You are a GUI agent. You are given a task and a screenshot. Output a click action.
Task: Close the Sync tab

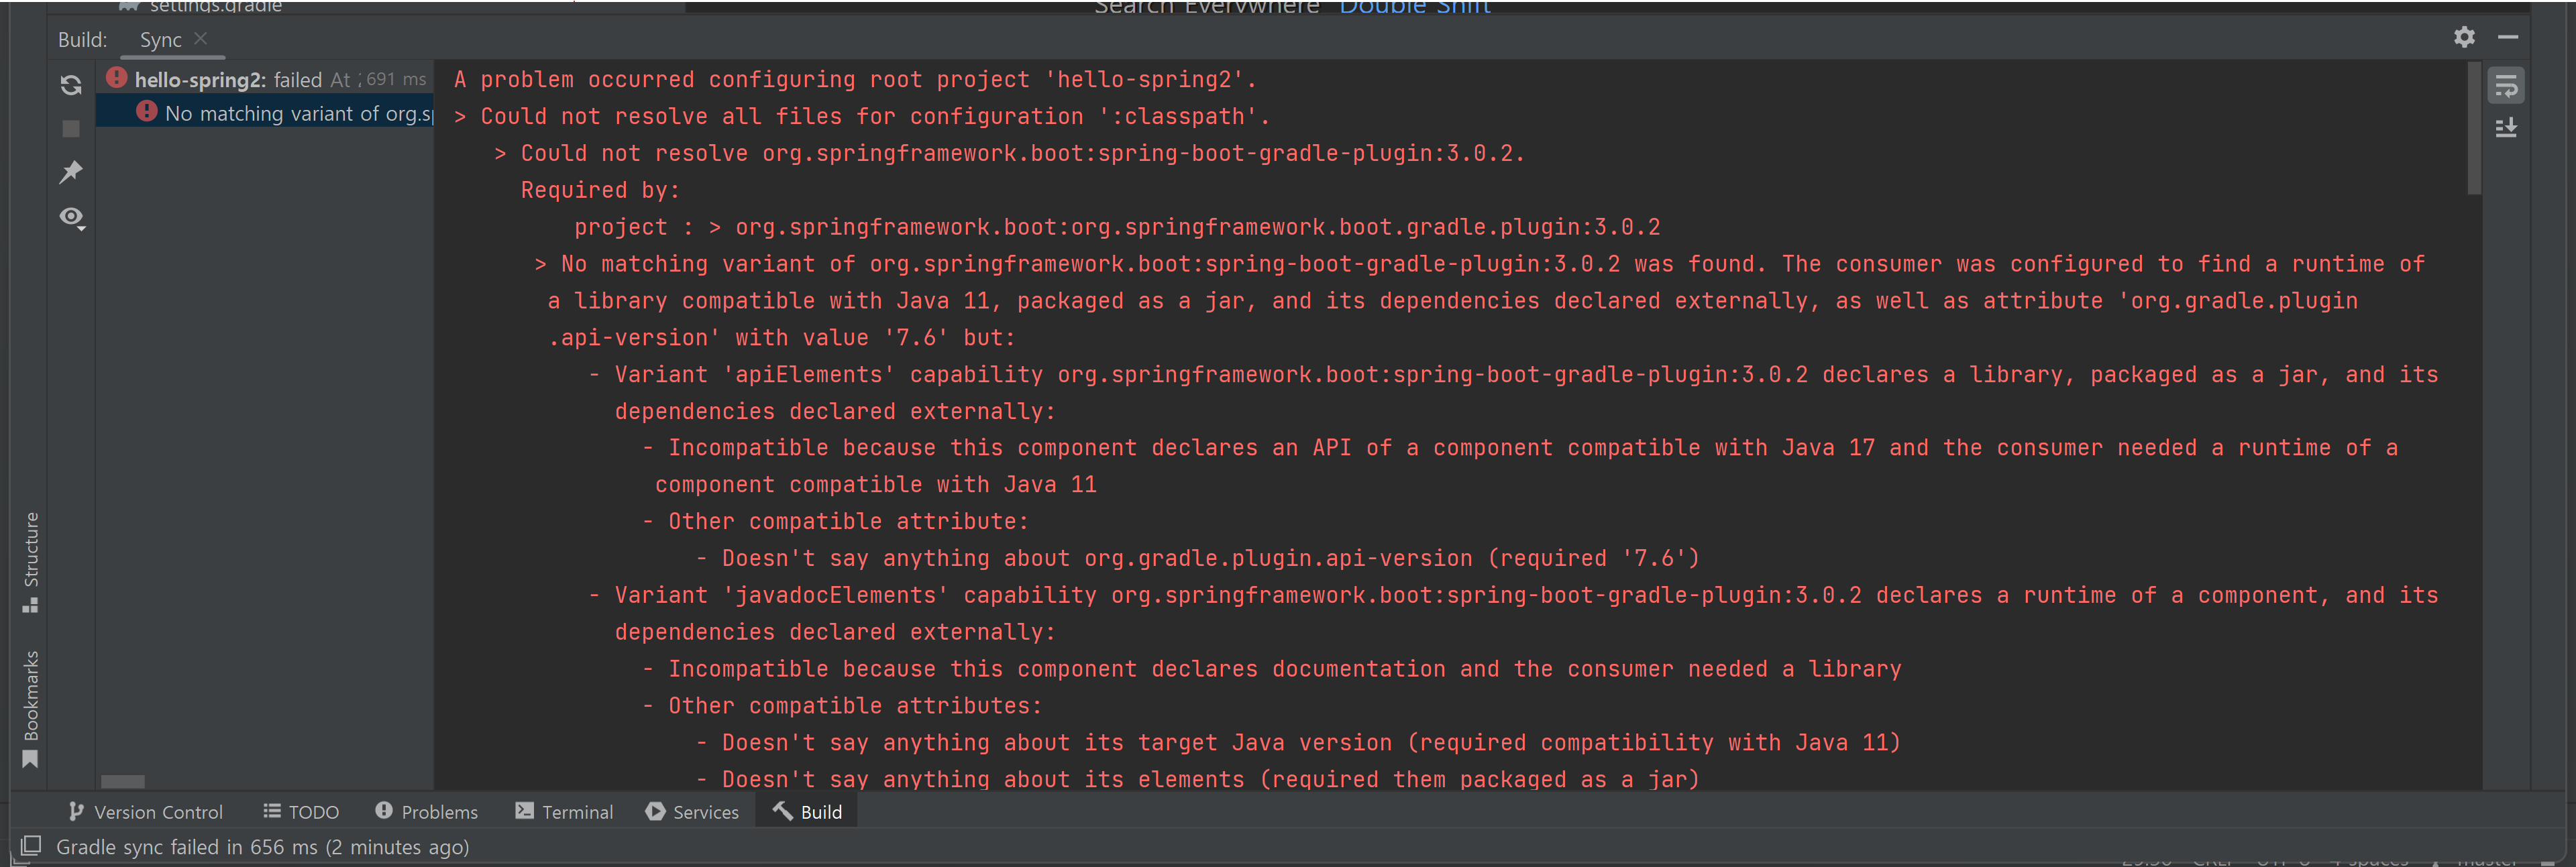201,38
